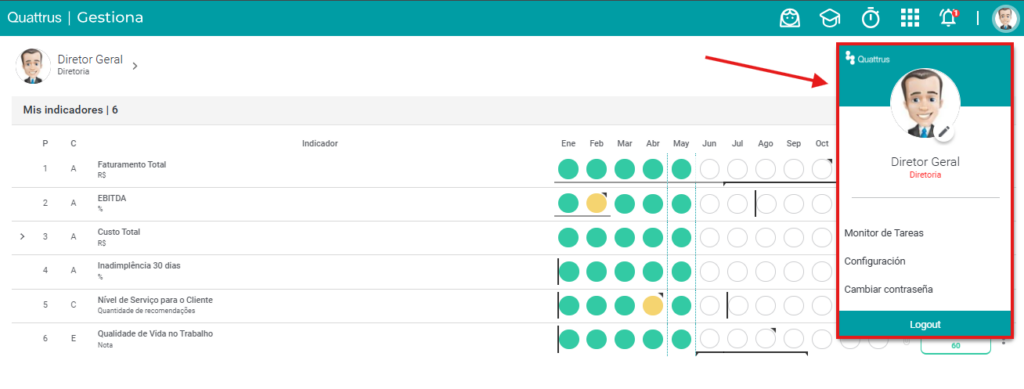Select Configuración in the profile menu
The height and width of the screenshot is (389, 1024).
coord(874,261)
